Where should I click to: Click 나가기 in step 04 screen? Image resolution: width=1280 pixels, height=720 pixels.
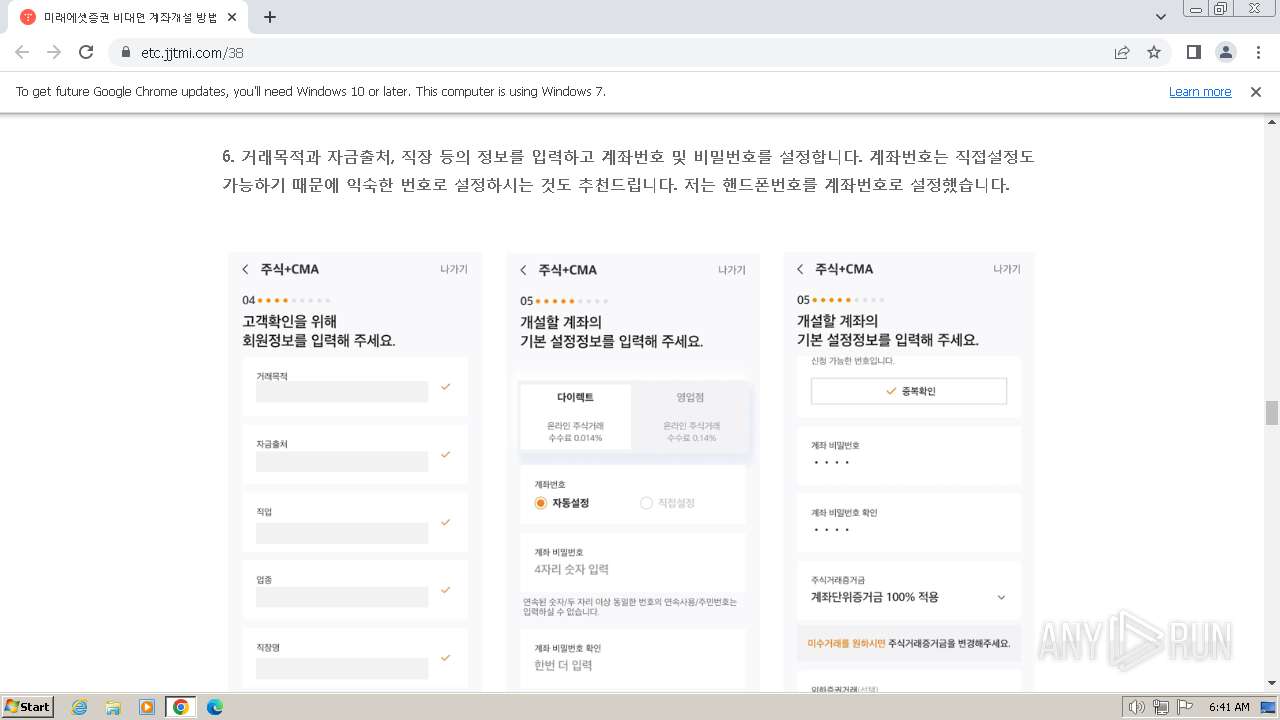tap(454, 269)
